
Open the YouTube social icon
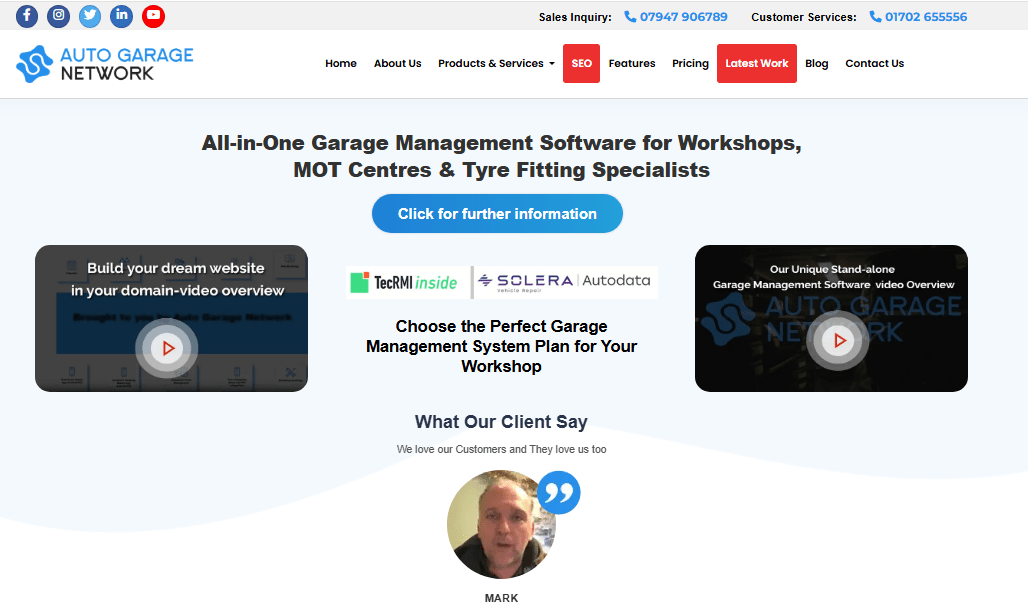(x=153, y=16)
